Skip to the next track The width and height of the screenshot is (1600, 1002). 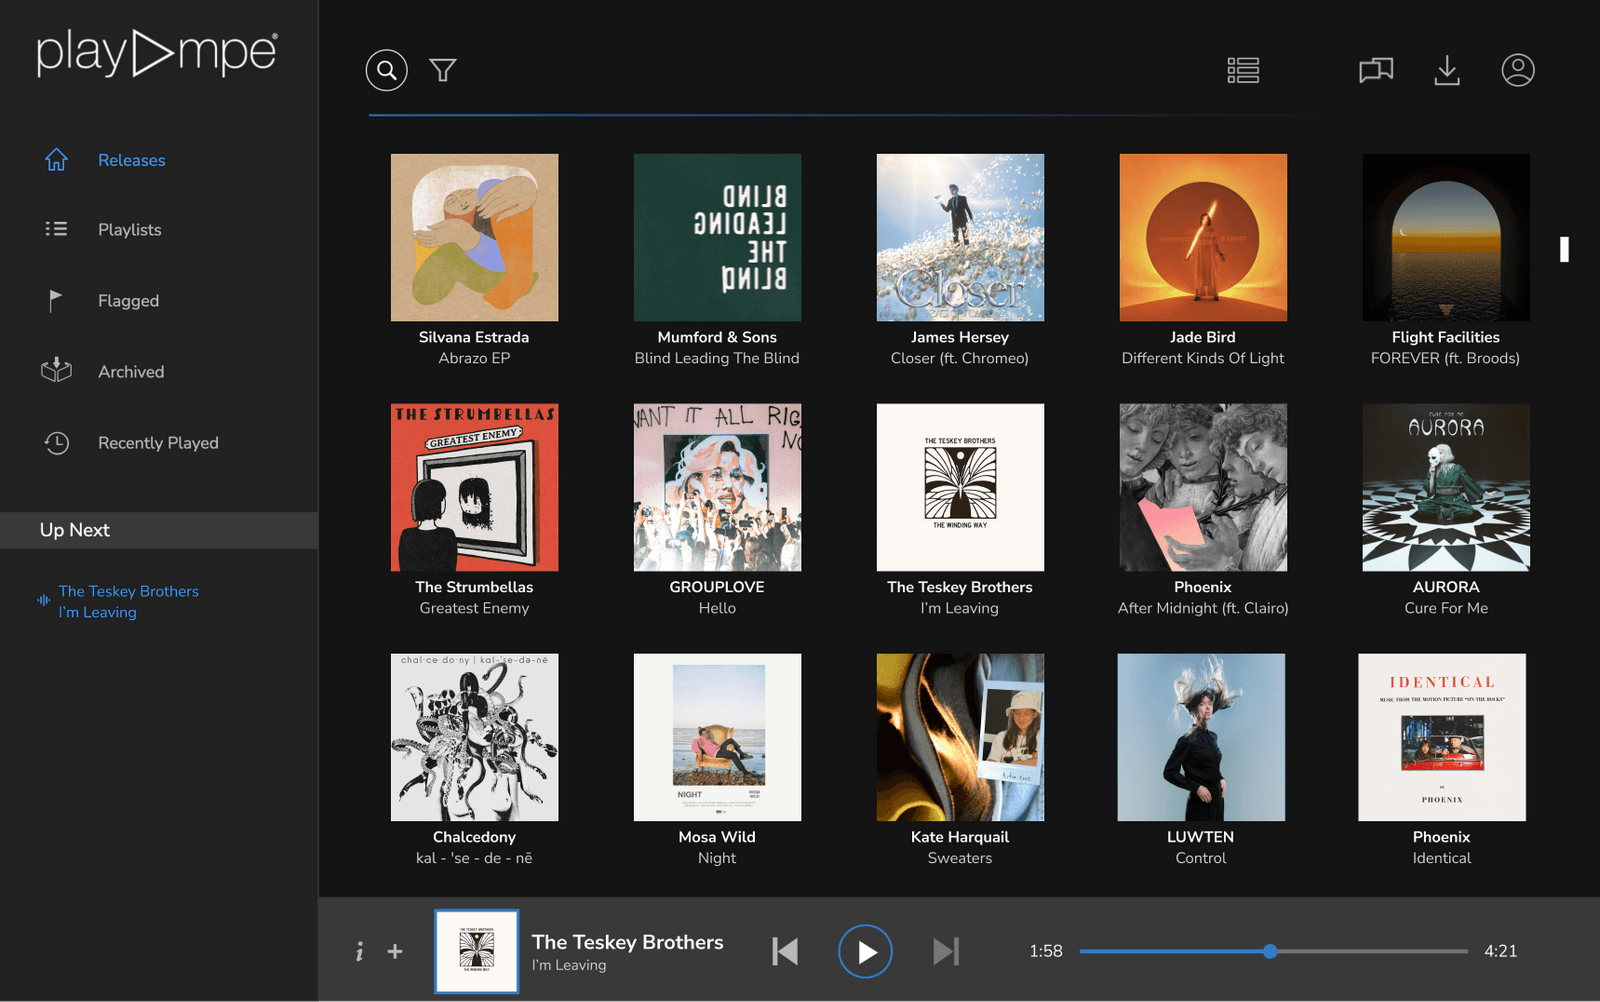click(946, 951)
